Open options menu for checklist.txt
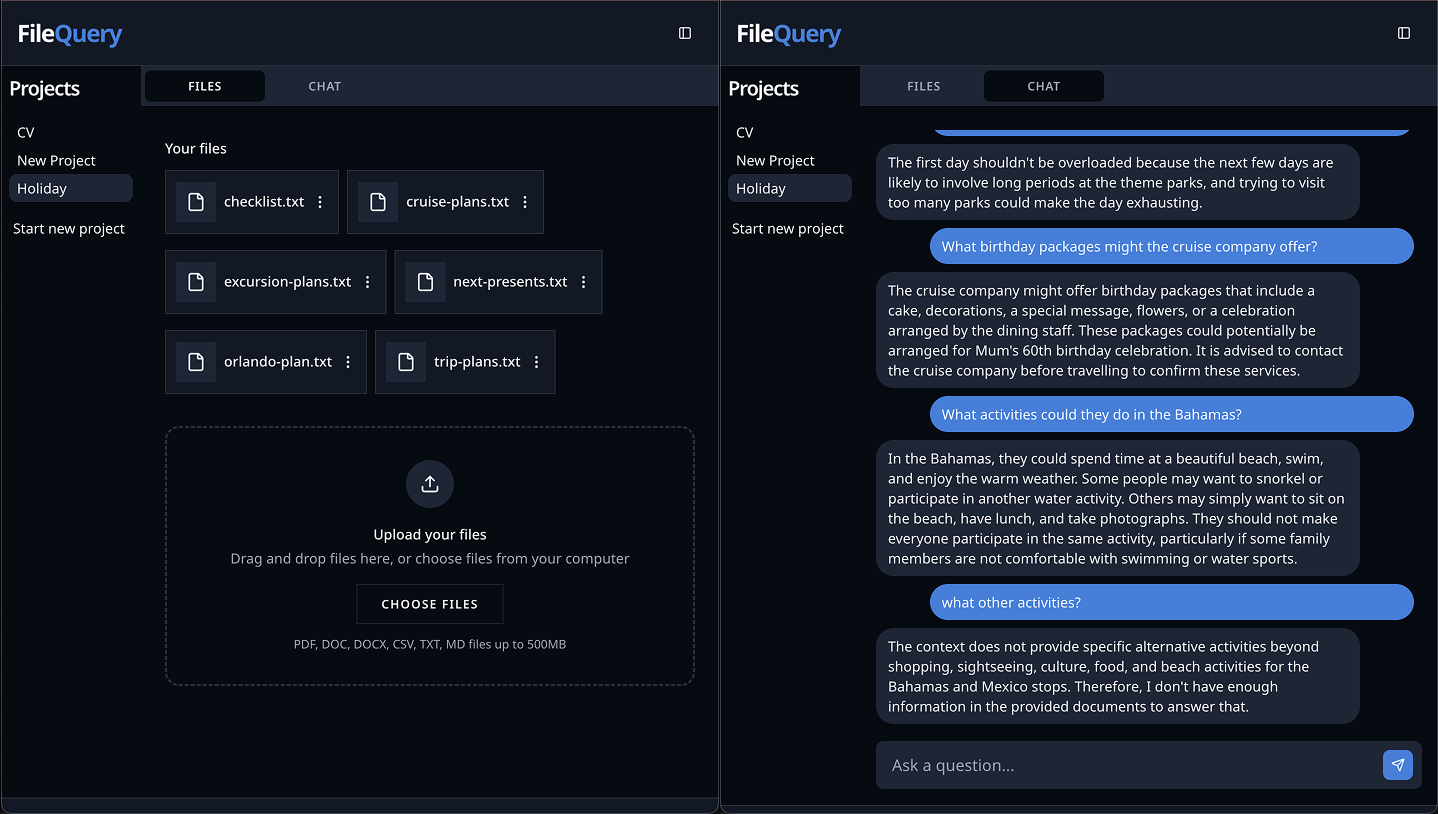The width and height of the screenshot is (1438, 814). (x=320, y=202)
